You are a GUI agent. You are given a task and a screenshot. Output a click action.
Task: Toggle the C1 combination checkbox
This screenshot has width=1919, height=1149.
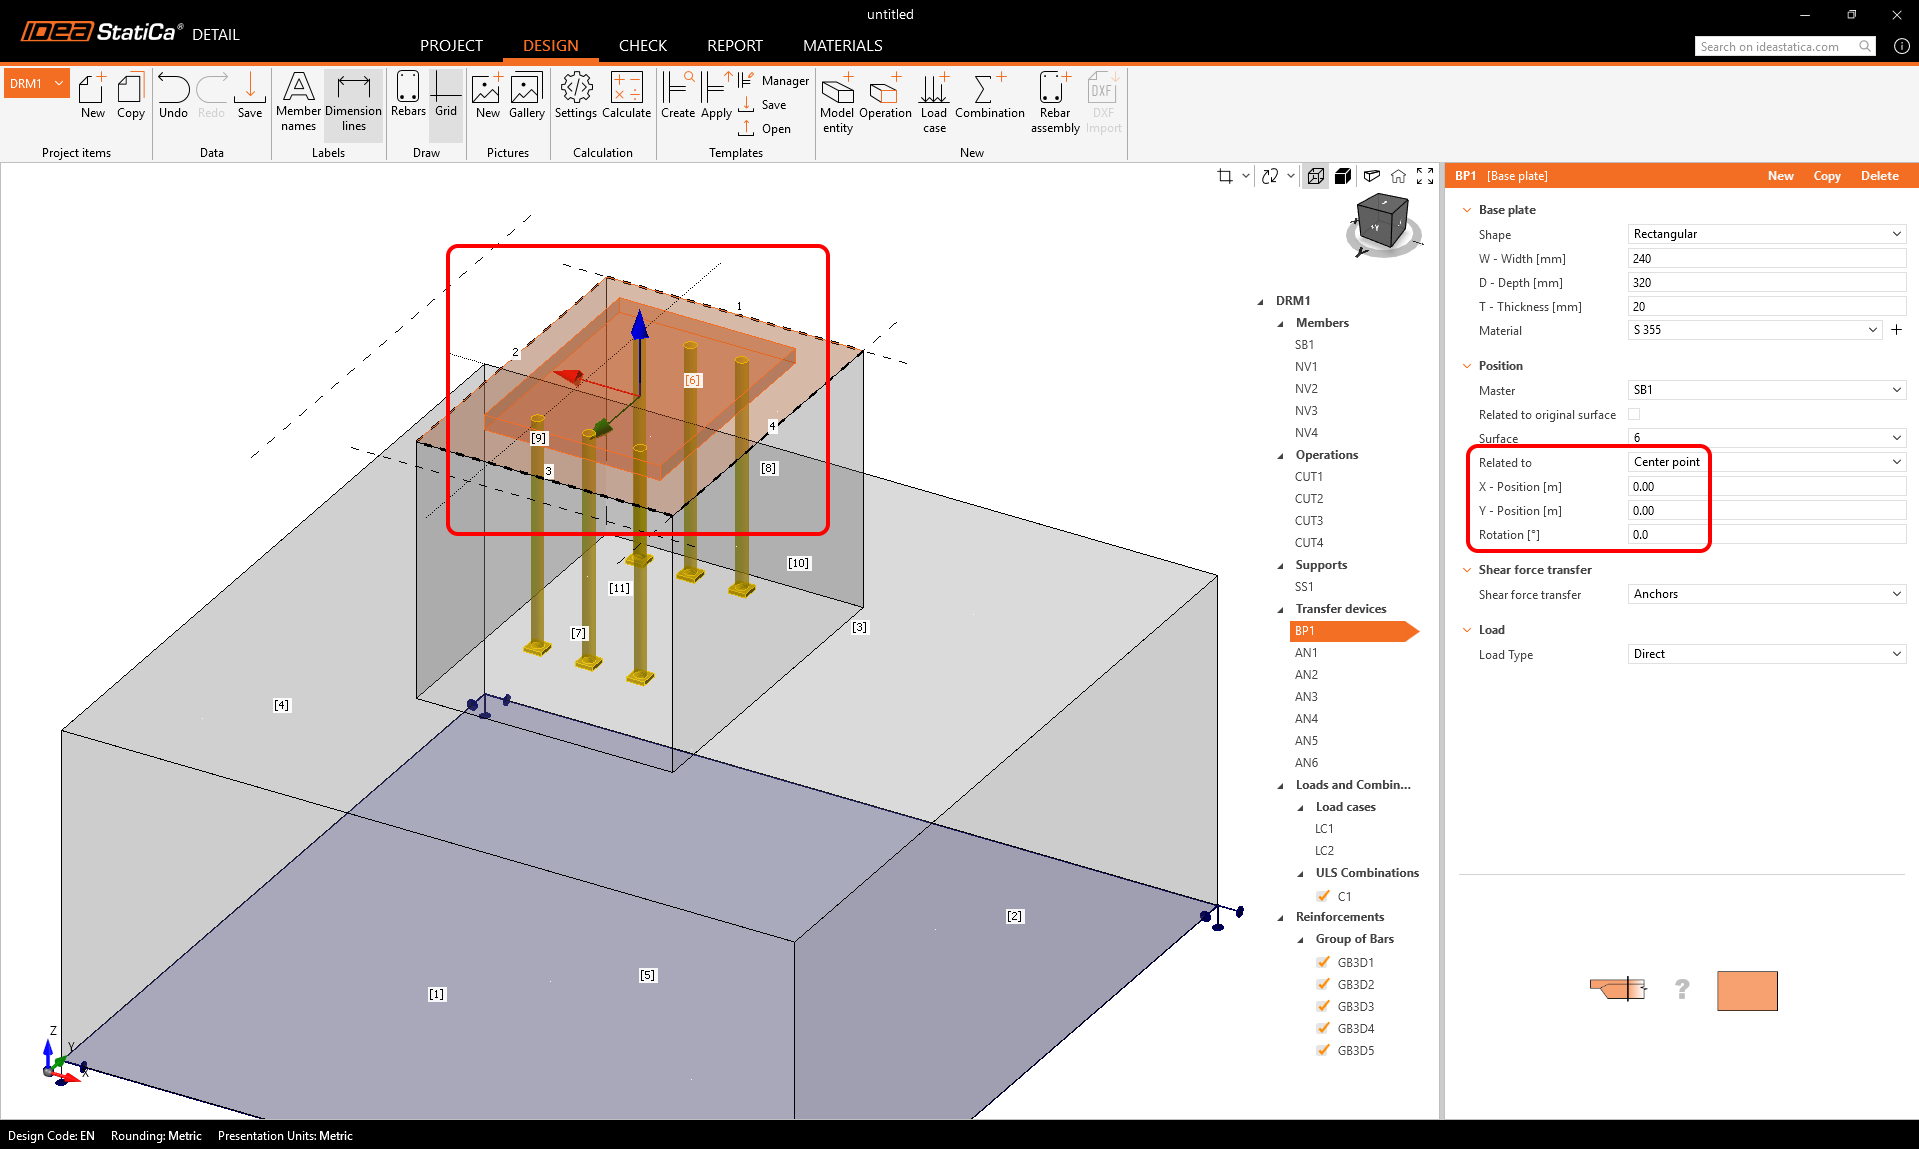(x=1324, y=896)
